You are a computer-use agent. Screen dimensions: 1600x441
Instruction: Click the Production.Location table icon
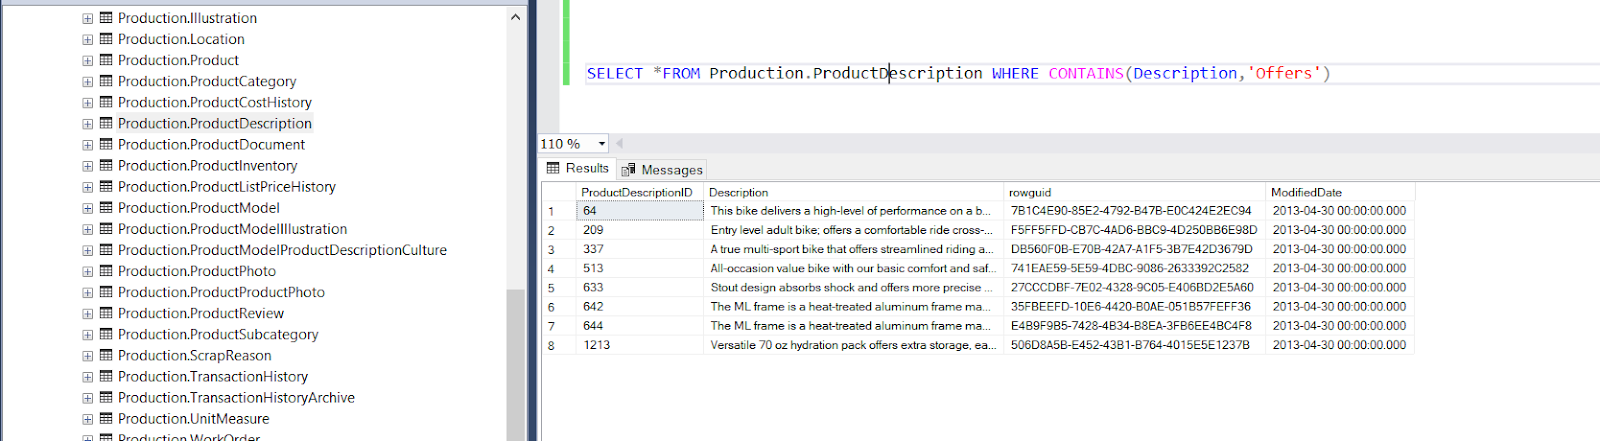click(x=106, y=39)
